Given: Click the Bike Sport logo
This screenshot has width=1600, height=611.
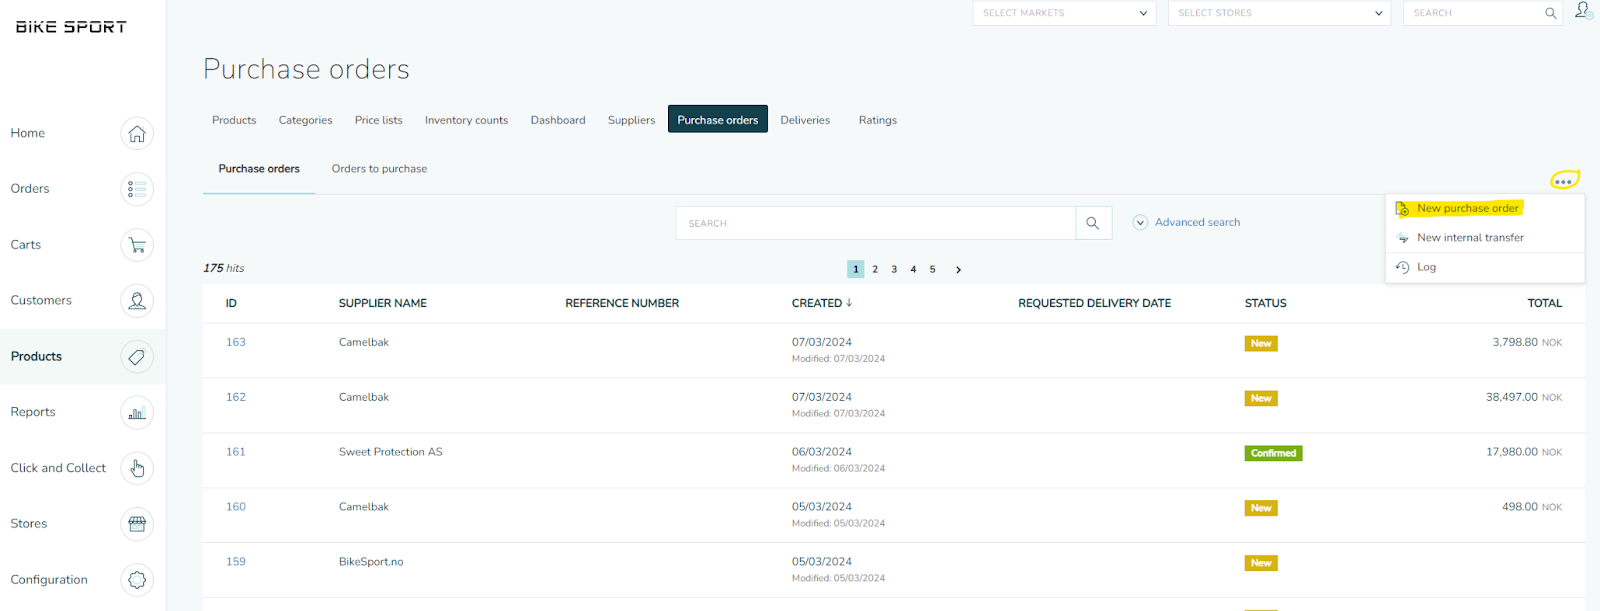Looking at the screenshot, I should click(x=71, y=27).
